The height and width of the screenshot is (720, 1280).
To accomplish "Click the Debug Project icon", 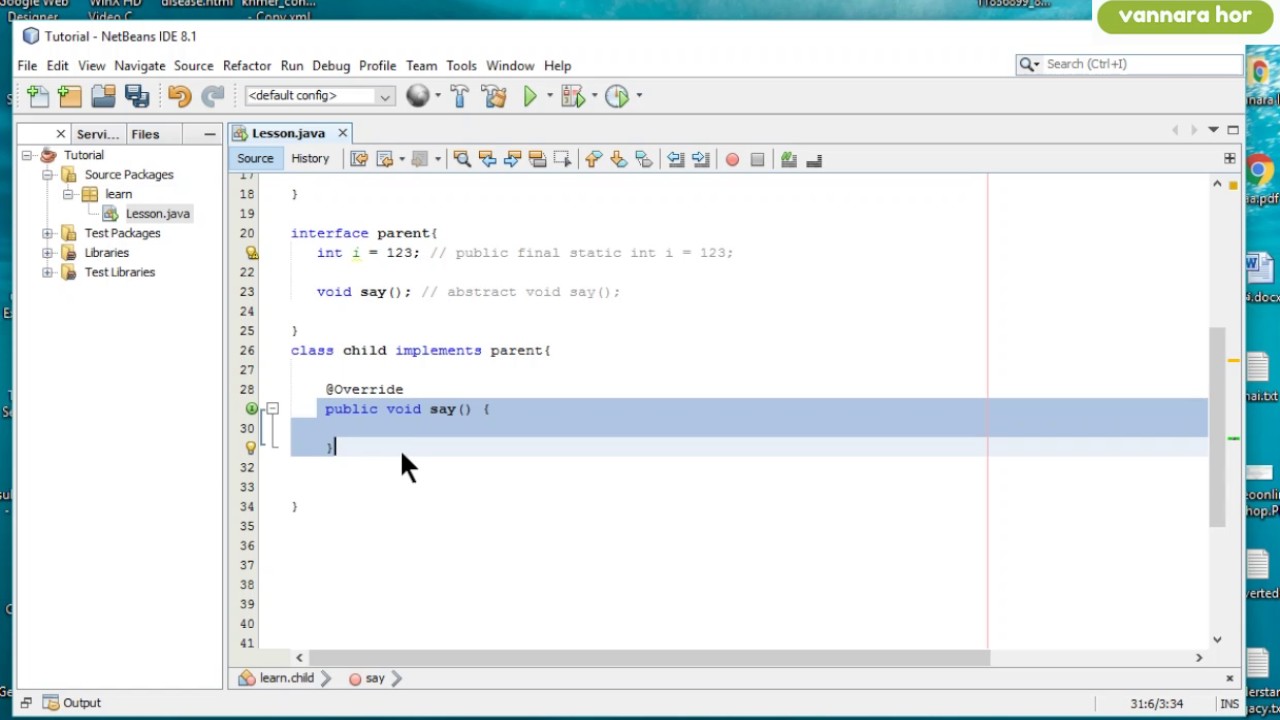I will [x=573, y=96].
